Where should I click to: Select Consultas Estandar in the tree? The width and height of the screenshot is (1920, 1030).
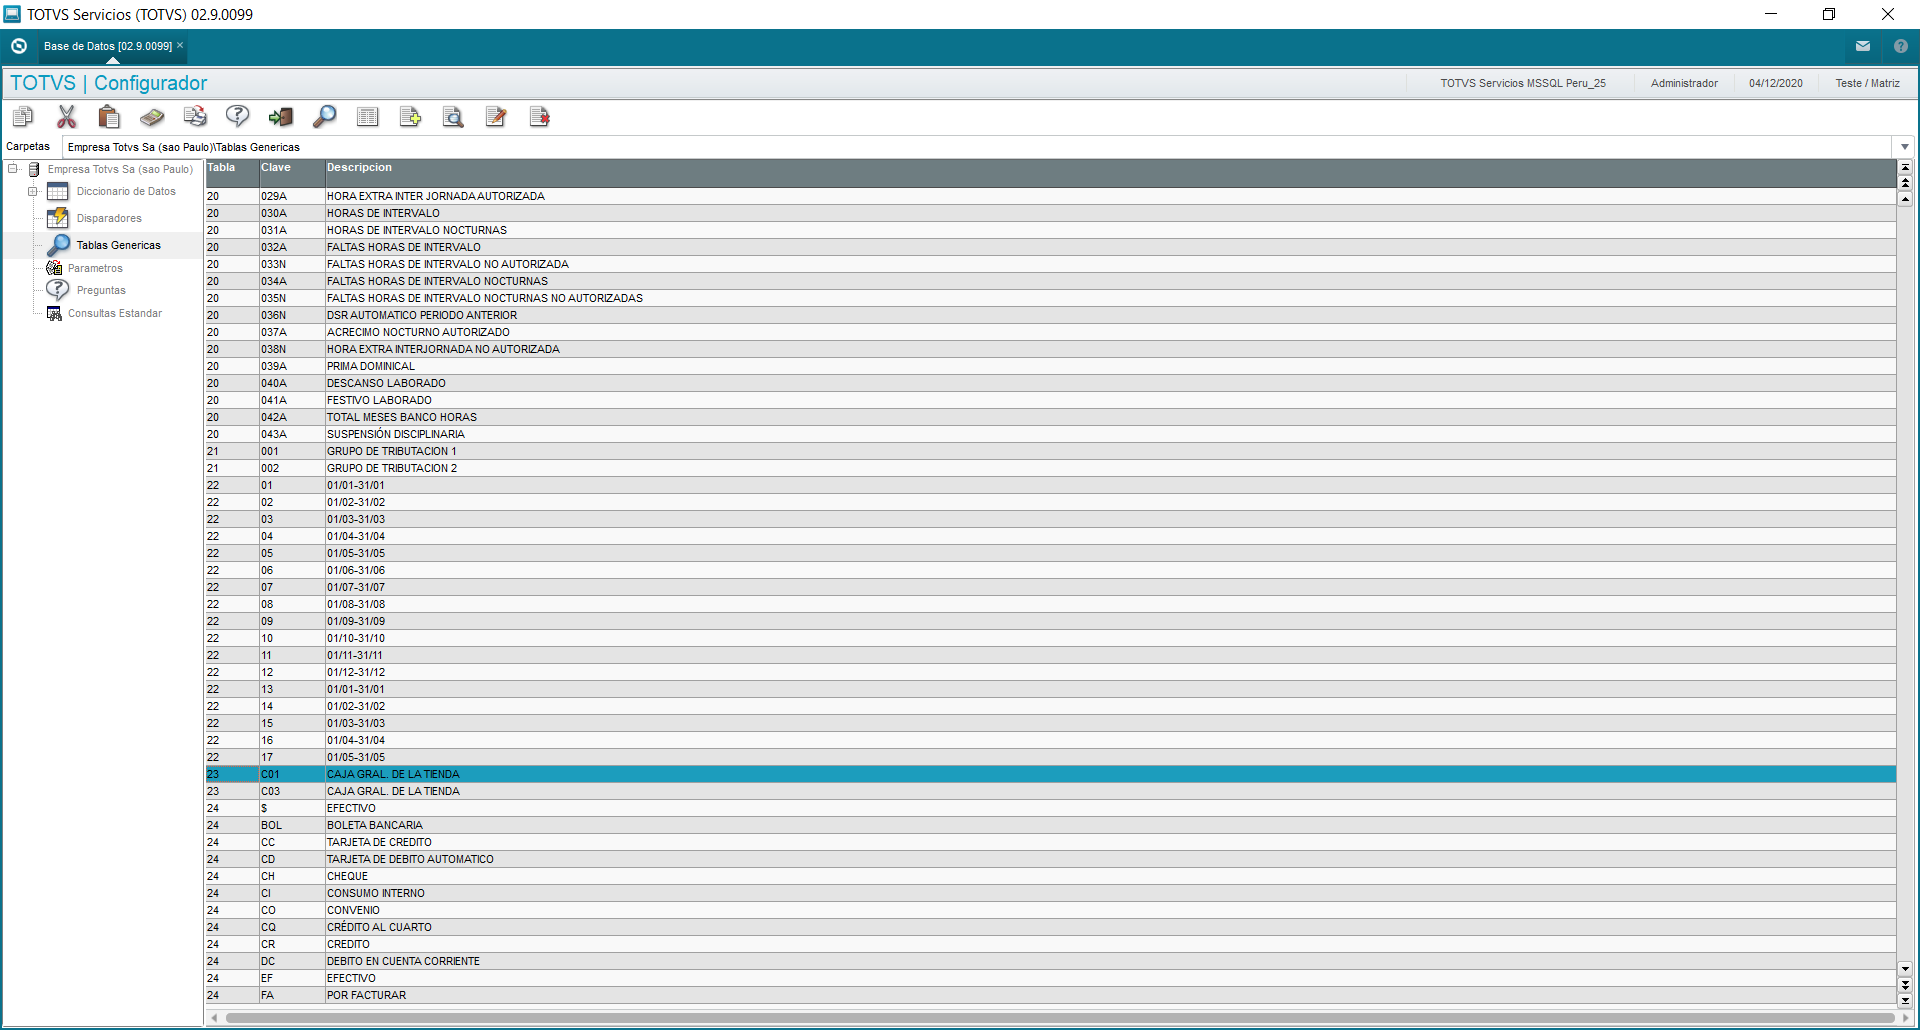pos(115,313)
